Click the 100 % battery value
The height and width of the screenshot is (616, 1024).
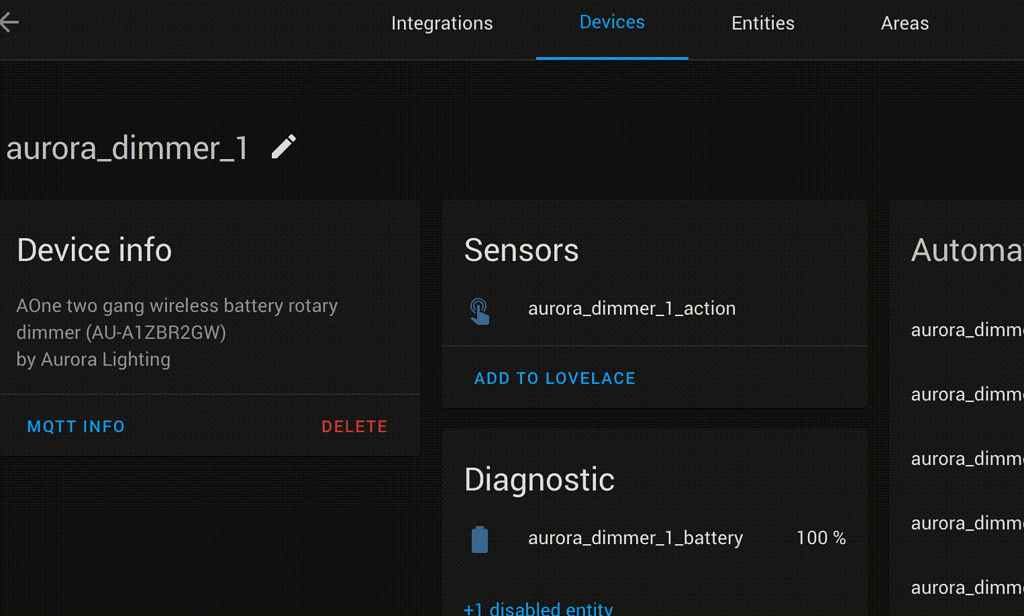tap(820, 538)
